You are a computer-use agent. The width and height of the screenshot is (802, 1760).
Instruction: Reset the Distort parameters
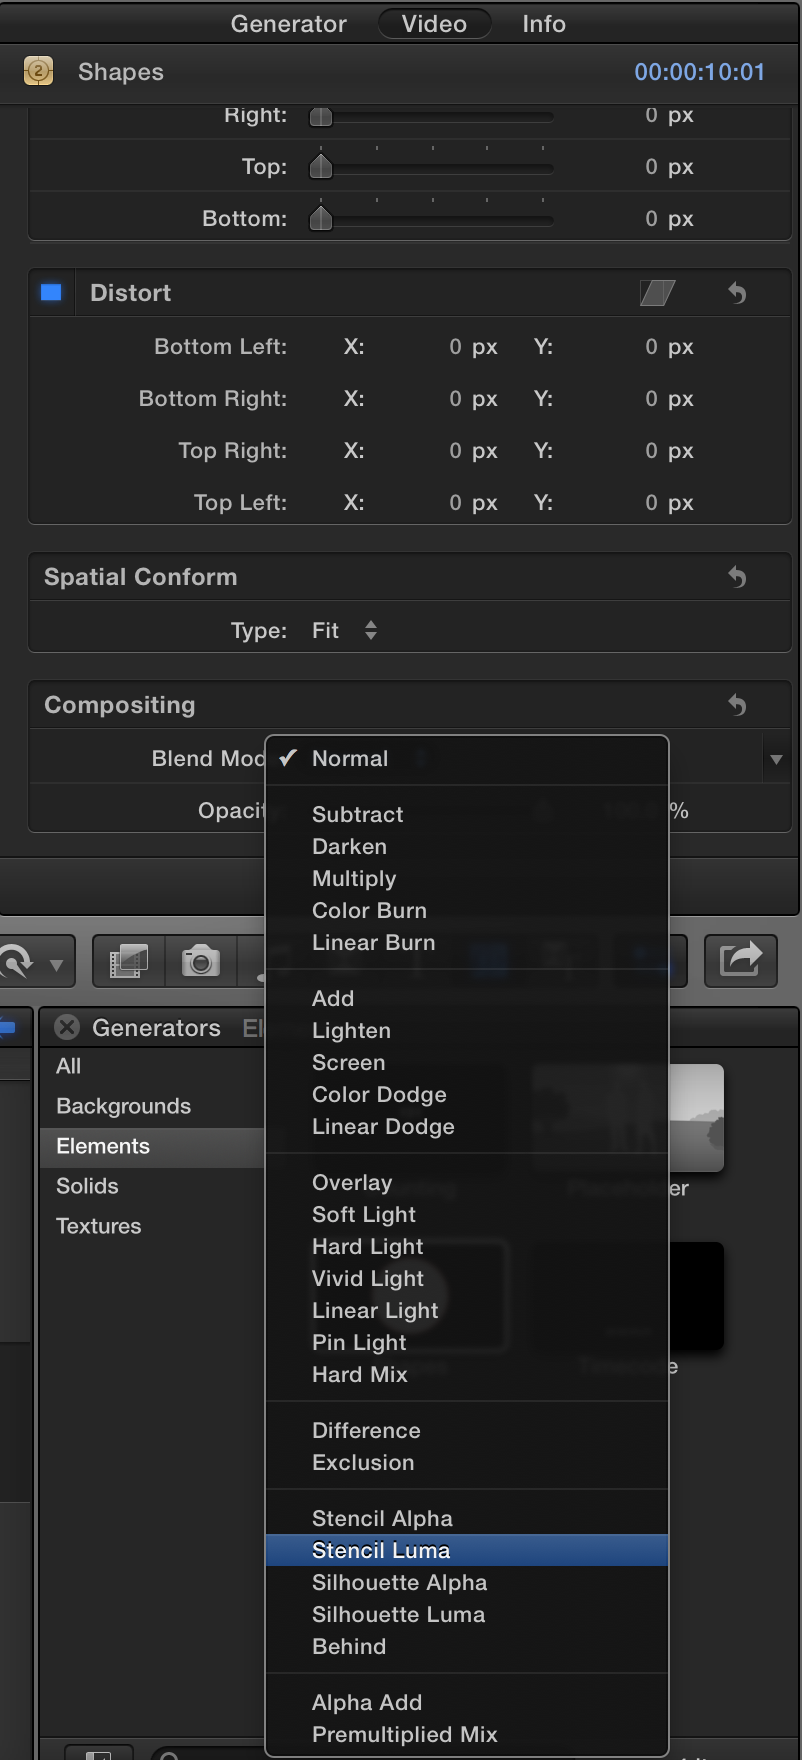click(737, 293)
